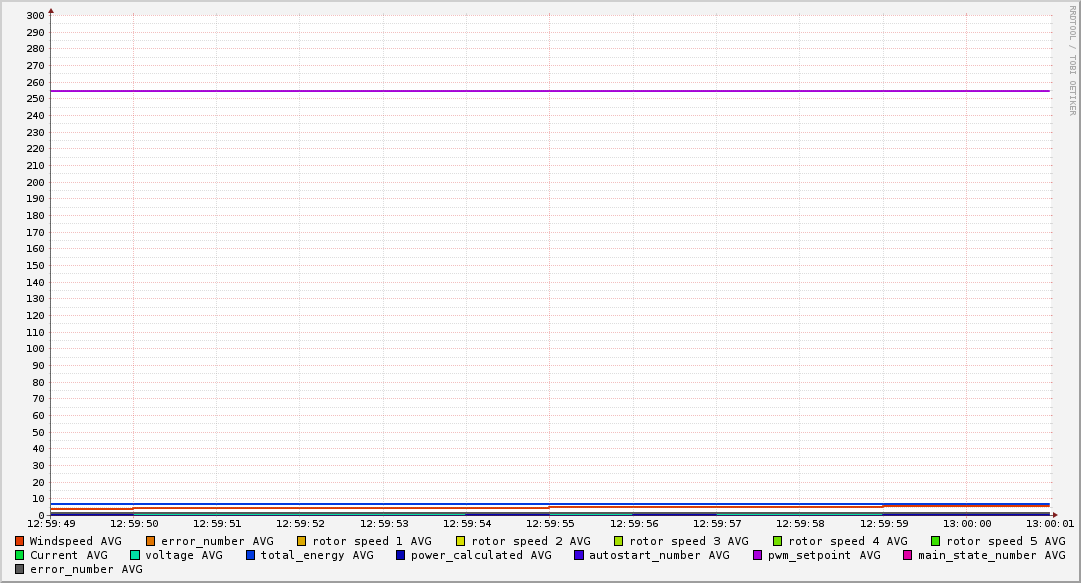Click the rotor speed 4 AVG legend text
Screen dimensions: 1081x583
pyautogui.click(x=847, y=541)
